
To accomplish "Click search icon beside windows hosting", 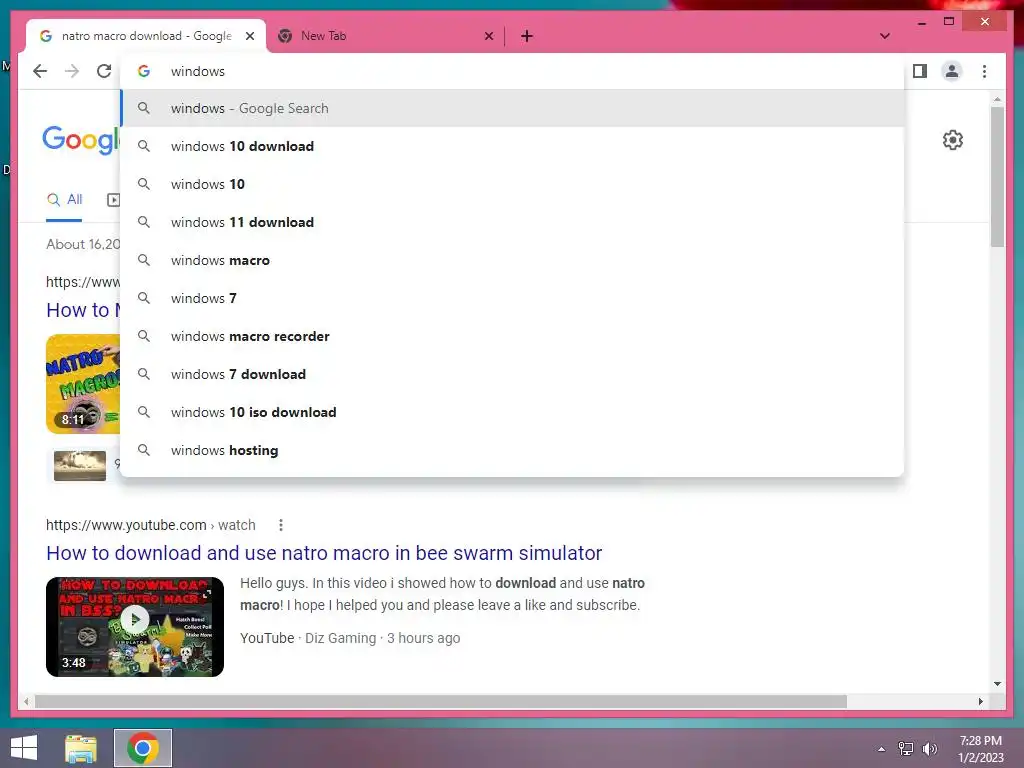I will click(x=144, y=450).
